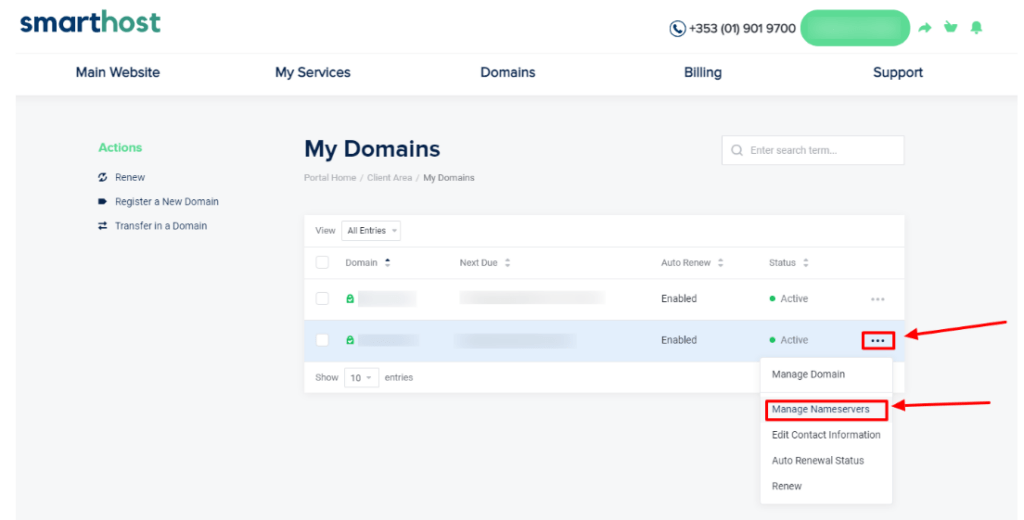Choose Edit Contact Information in menu
1024x520 pixels.
[825, 435]
